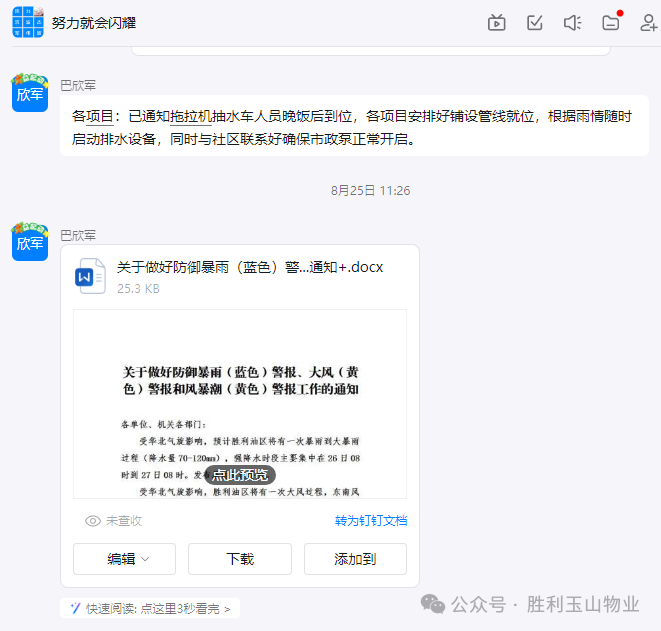Click the 转为钉钉文档 link
The width and height of the screenshot is (661, 631).
(x=371, y=521)
